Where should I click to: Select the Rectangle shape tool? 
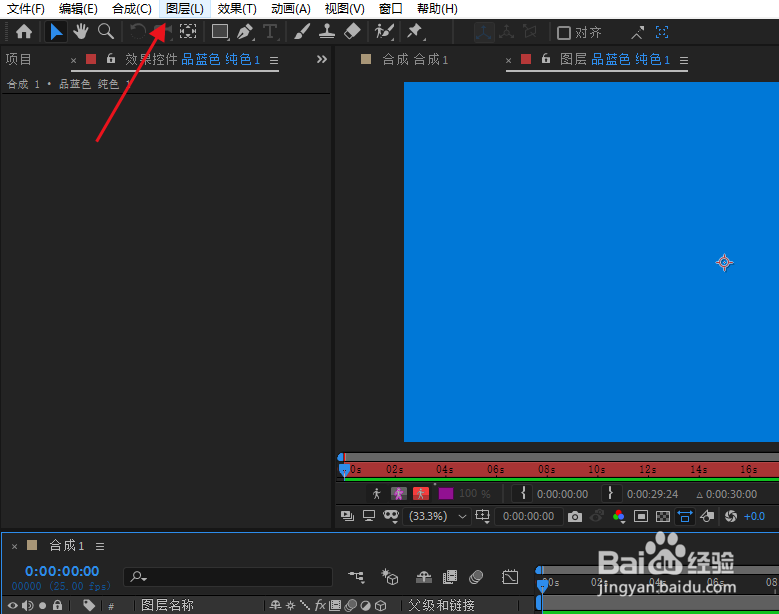220,32
